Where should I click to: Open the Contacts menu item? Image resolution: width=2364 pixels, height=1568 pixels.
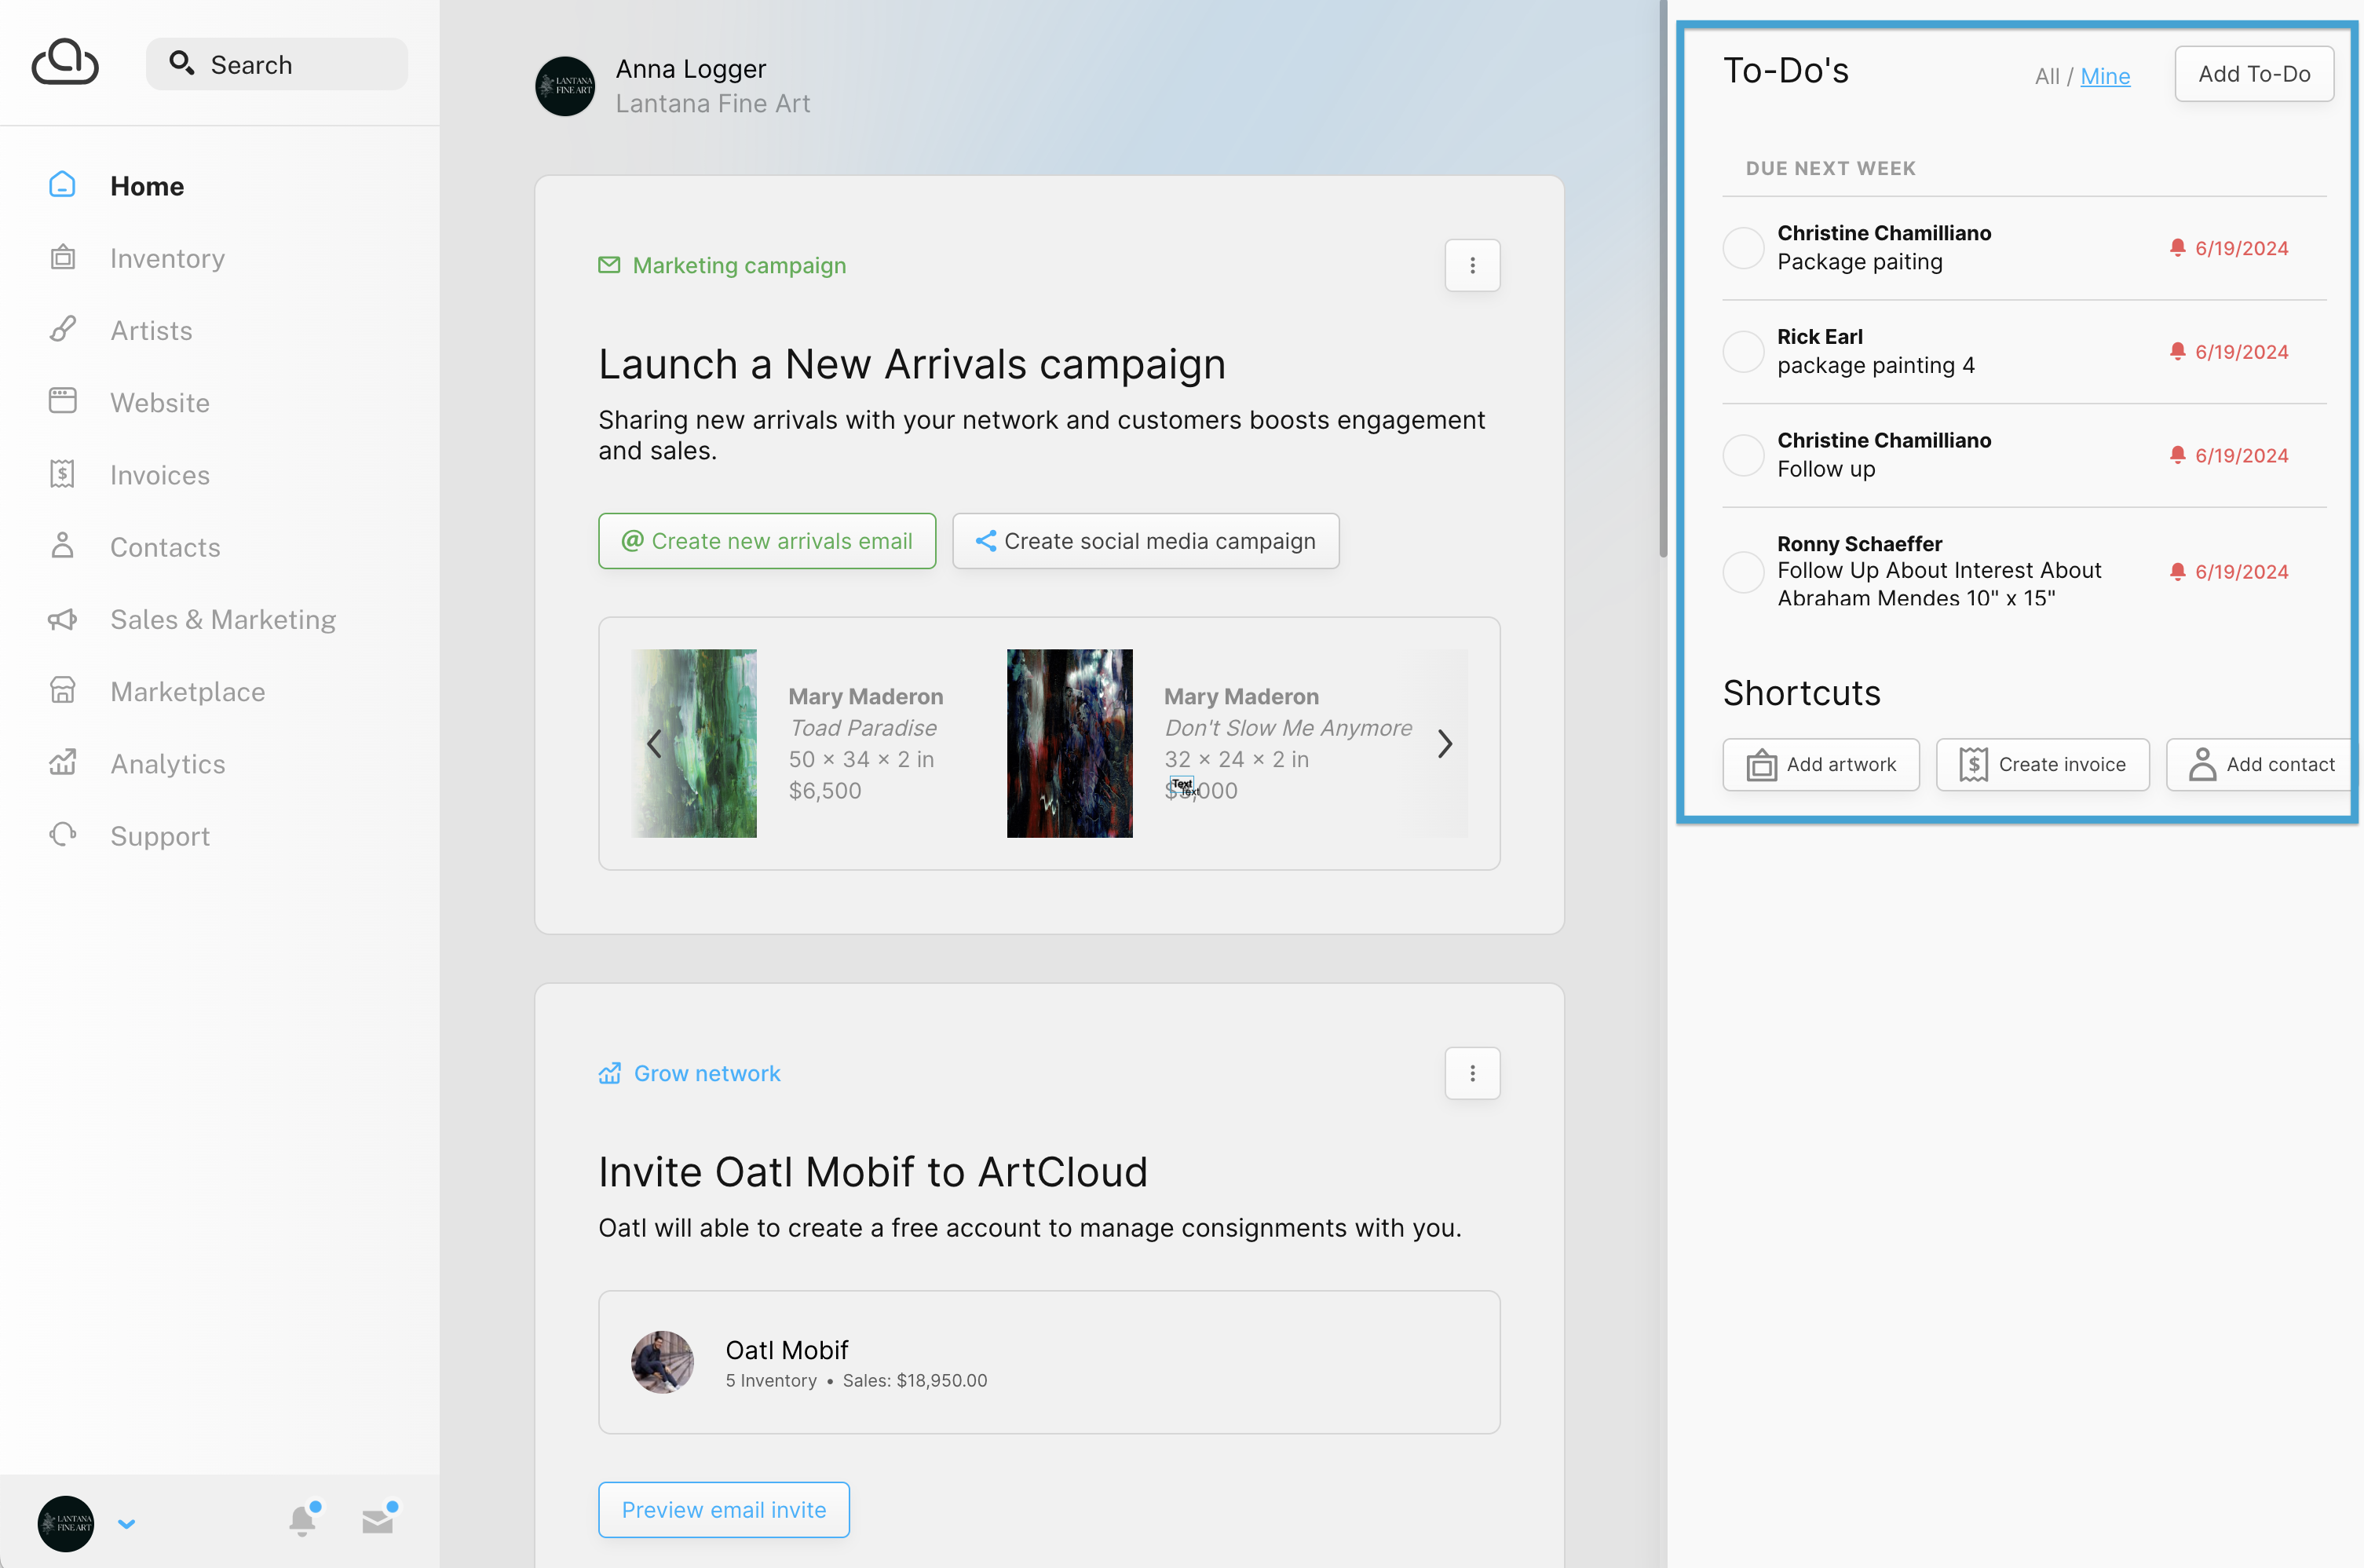click(165, 547)
